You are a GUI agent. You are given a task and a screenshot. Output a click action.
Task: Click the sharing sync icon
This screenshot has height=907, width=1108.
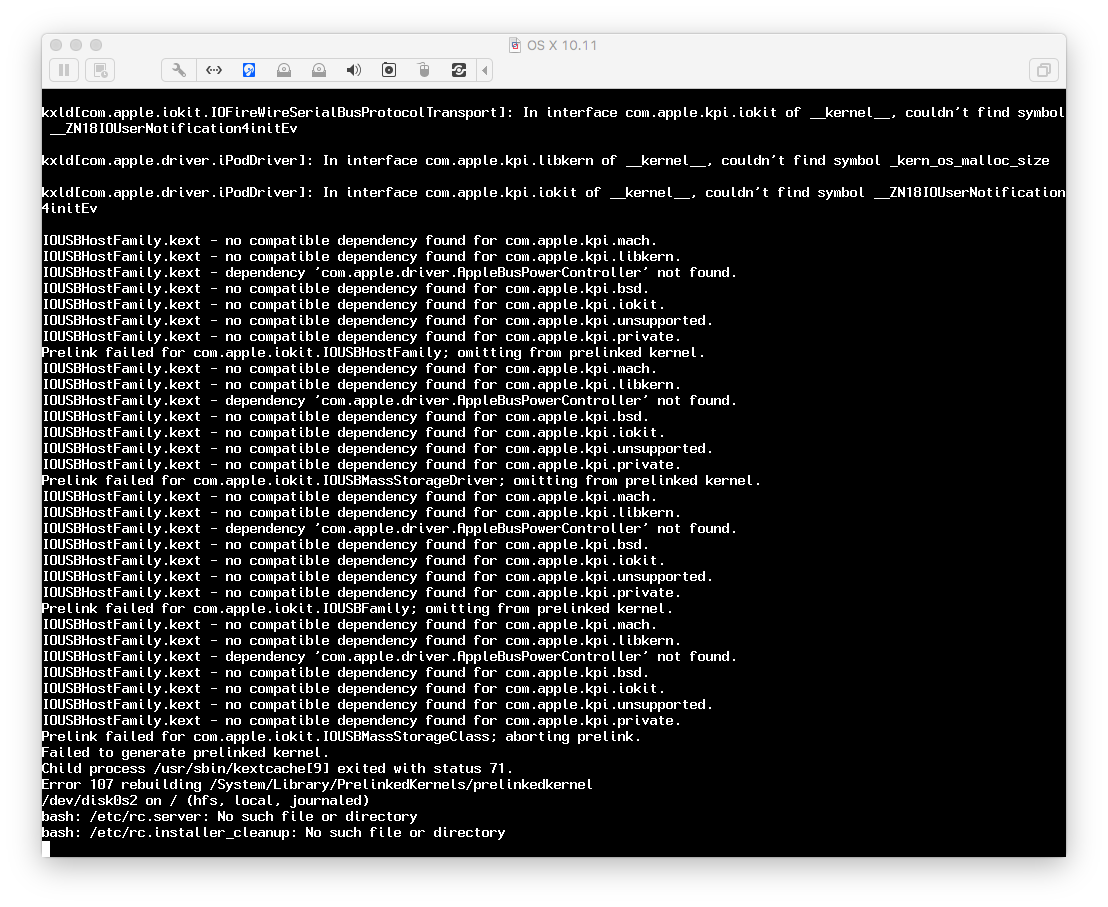pyautogui.click(x=459, y=70)
